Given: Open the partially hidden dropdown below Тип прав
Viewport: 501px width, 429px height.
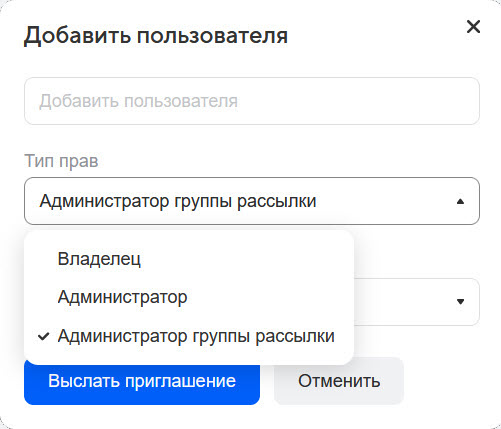Looking at the screenshot, I should [x=417, y=302].
